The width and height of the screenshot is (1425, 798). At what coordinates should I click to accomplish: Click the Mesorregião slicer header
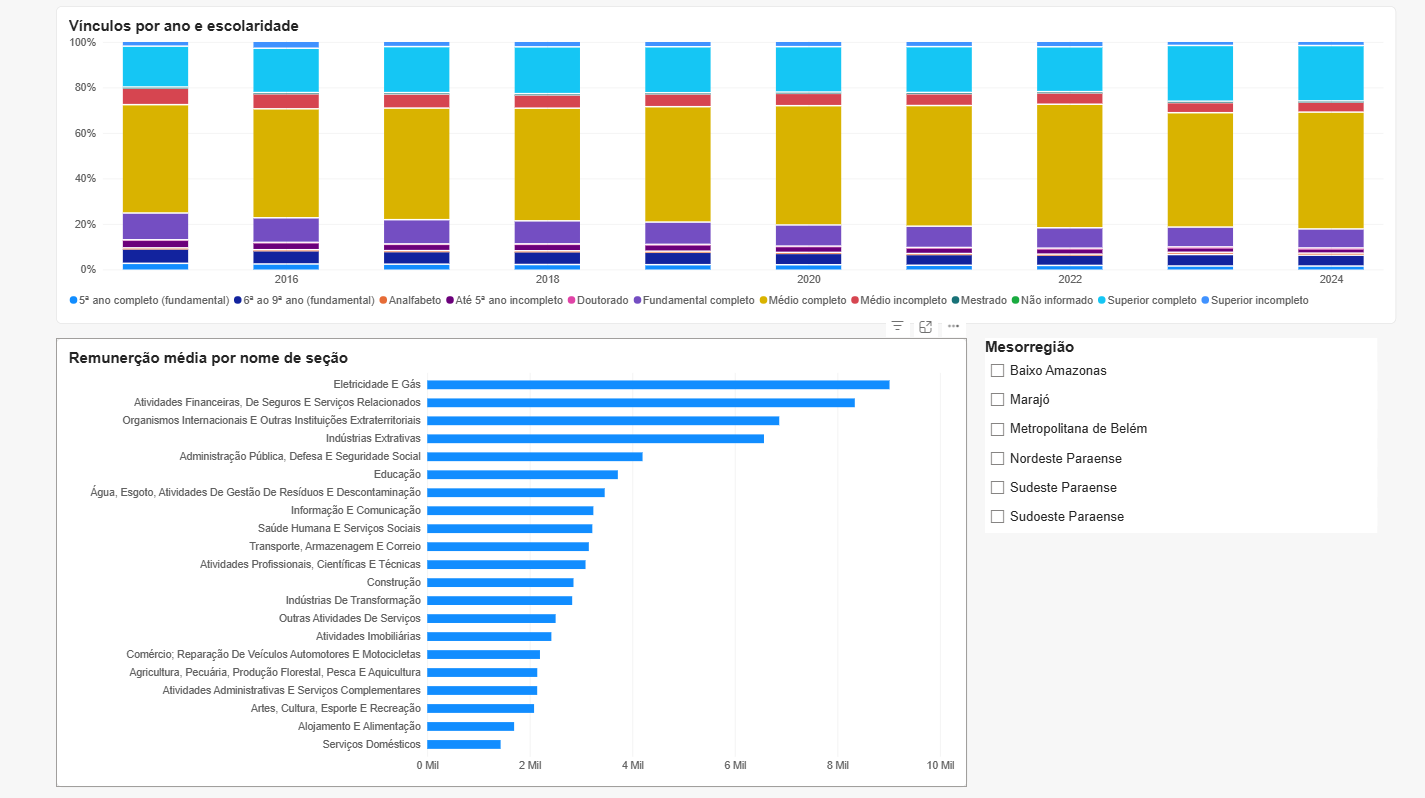1030,347
